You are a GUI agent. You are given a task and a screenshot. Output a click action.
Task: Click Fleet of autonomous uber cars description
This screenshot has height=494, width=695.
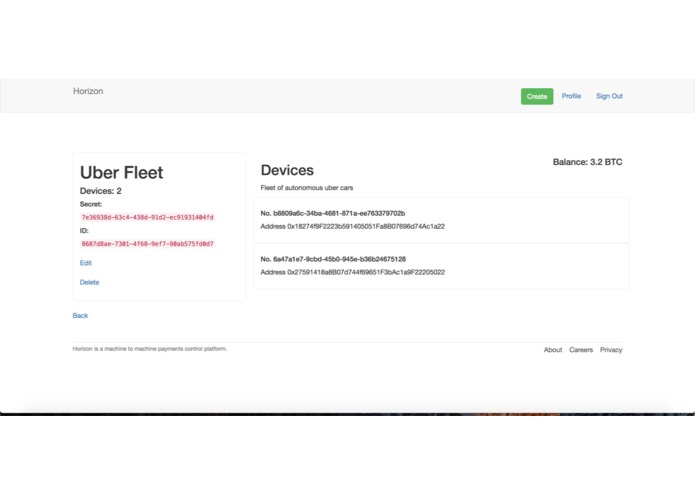pos(307,188)
